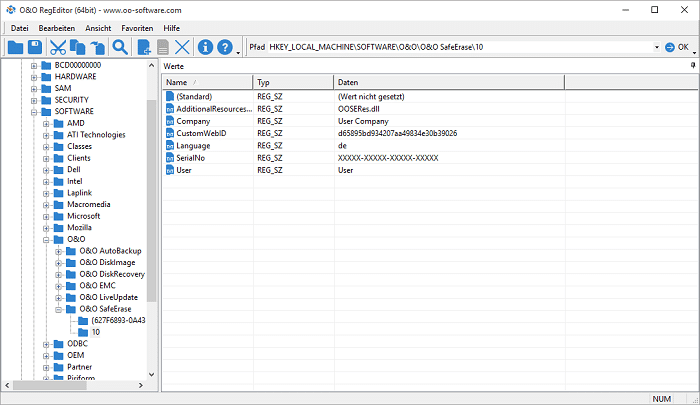Open the Ansicht menu

pos(98,28)
